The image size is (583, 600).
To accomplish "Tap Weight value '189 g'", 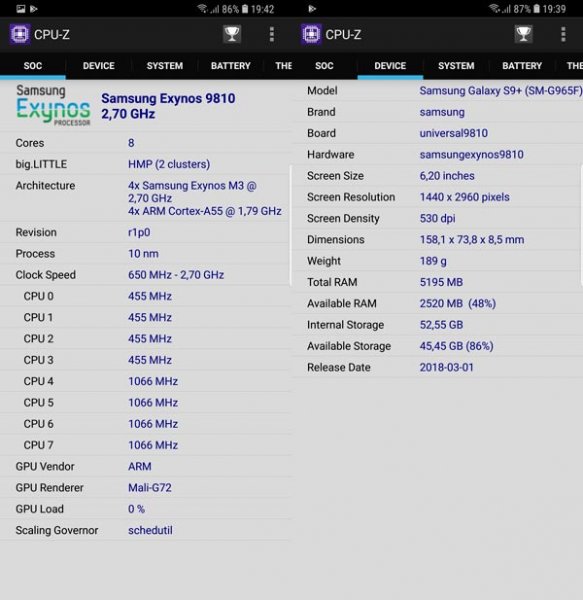I will tap(433, 261).
